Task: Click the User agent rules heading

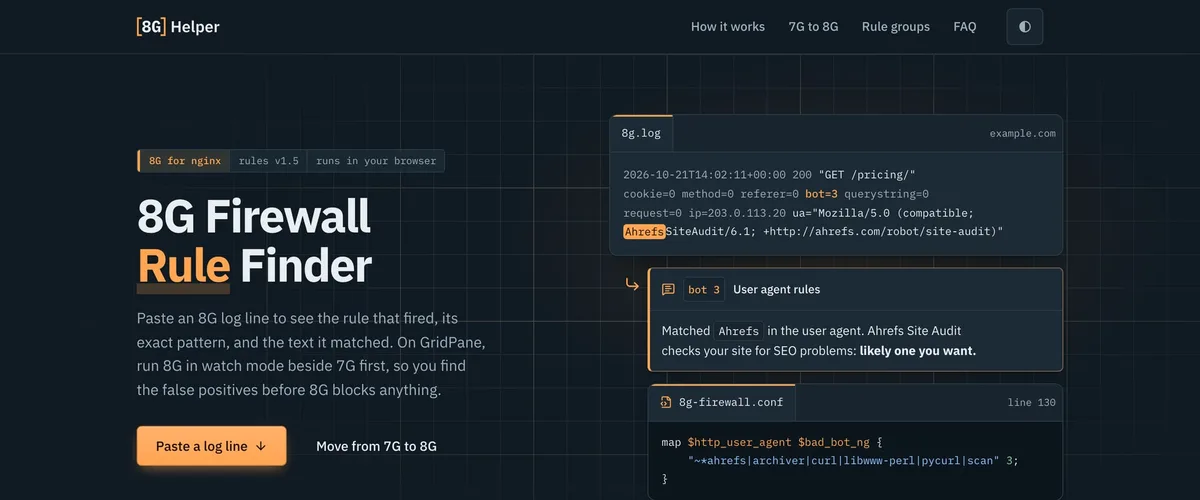Action: pos(777,290)
